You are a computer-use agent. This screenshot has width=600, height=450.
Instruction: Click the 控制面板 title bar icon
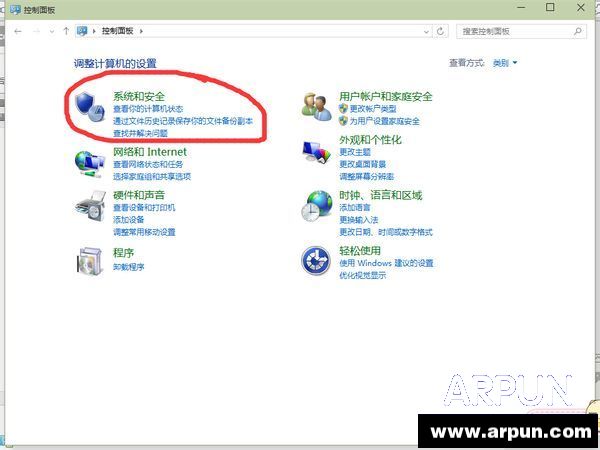click(x=15, y=9)
